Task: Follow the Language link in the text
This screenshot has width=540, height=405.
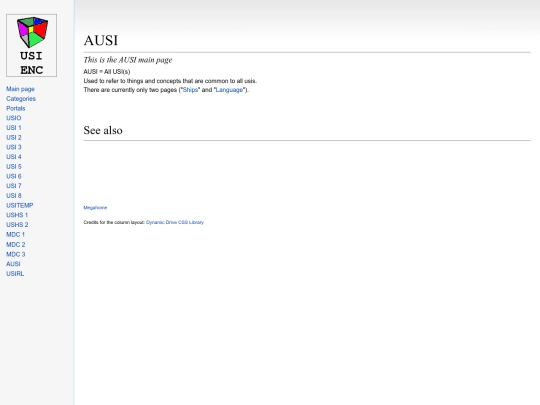Action: pyautogui.click(x=229, y=90)
